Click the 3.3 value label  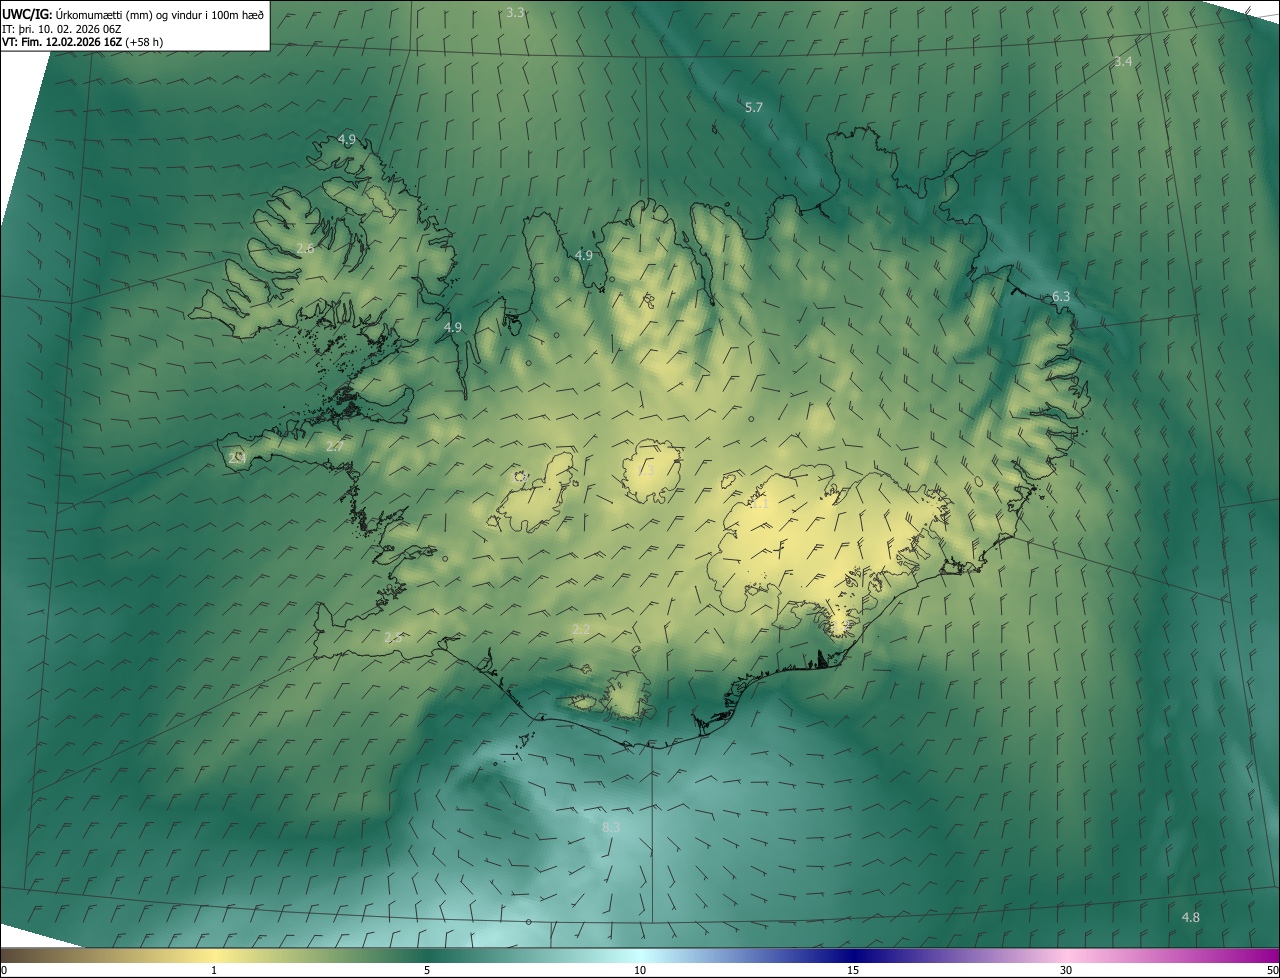516,13
